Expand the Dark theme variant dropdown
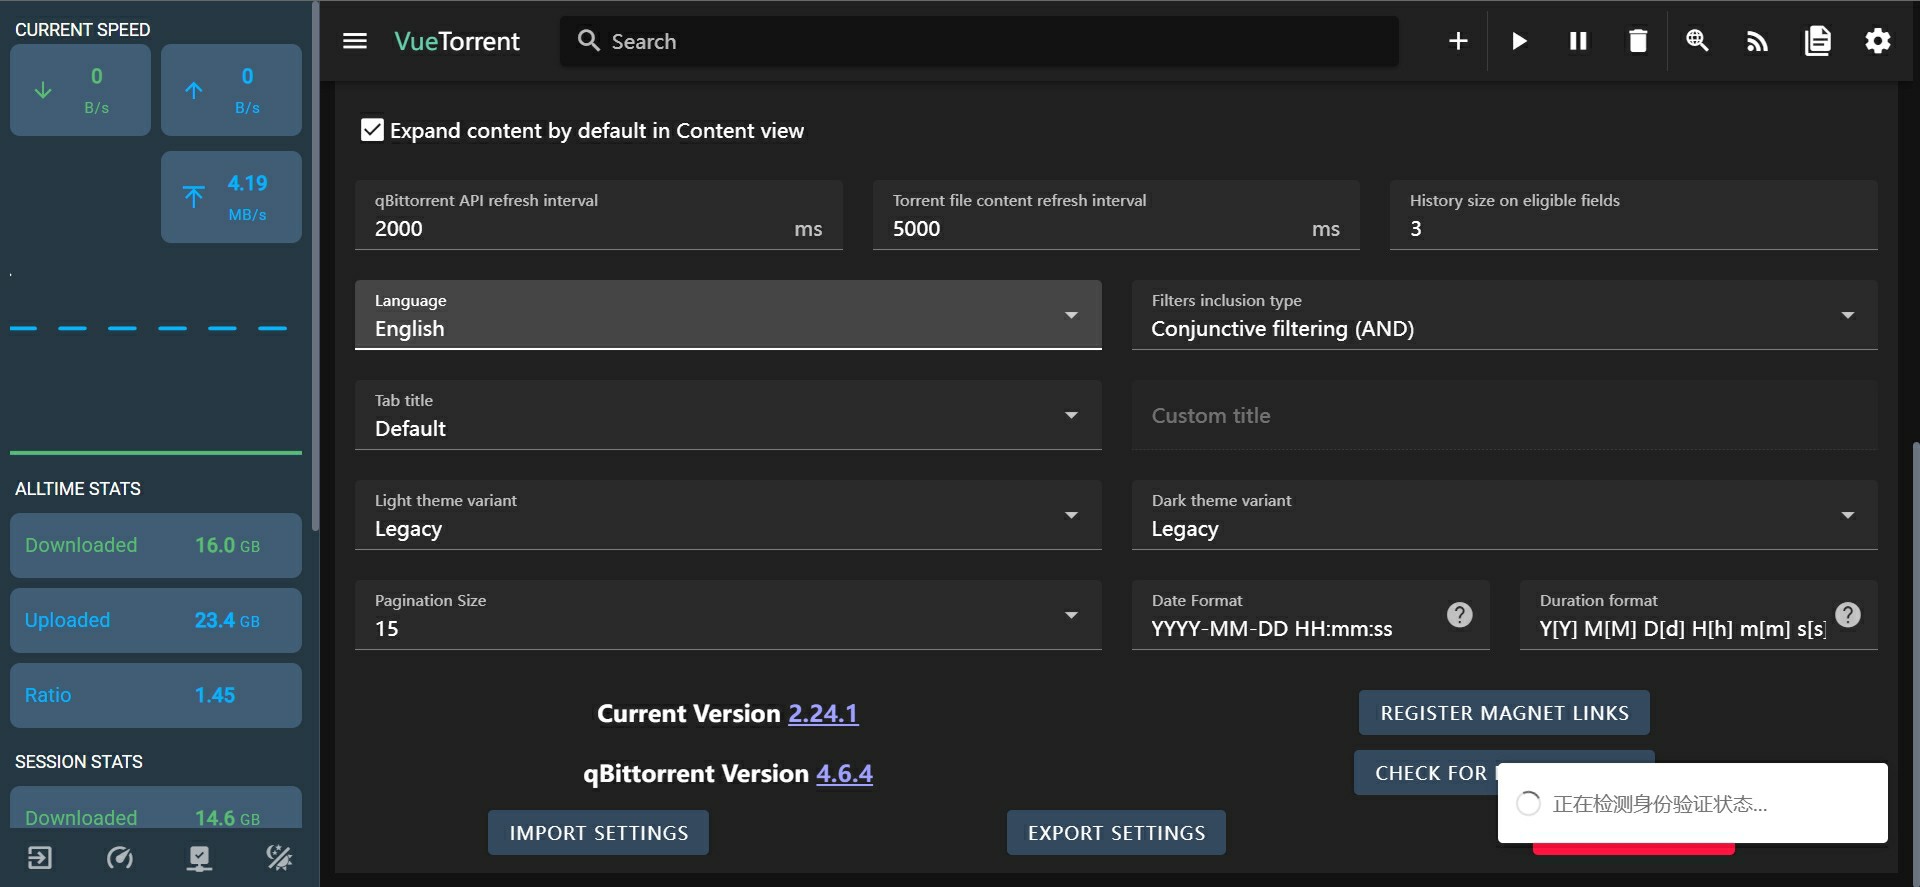 point(1503,515)
